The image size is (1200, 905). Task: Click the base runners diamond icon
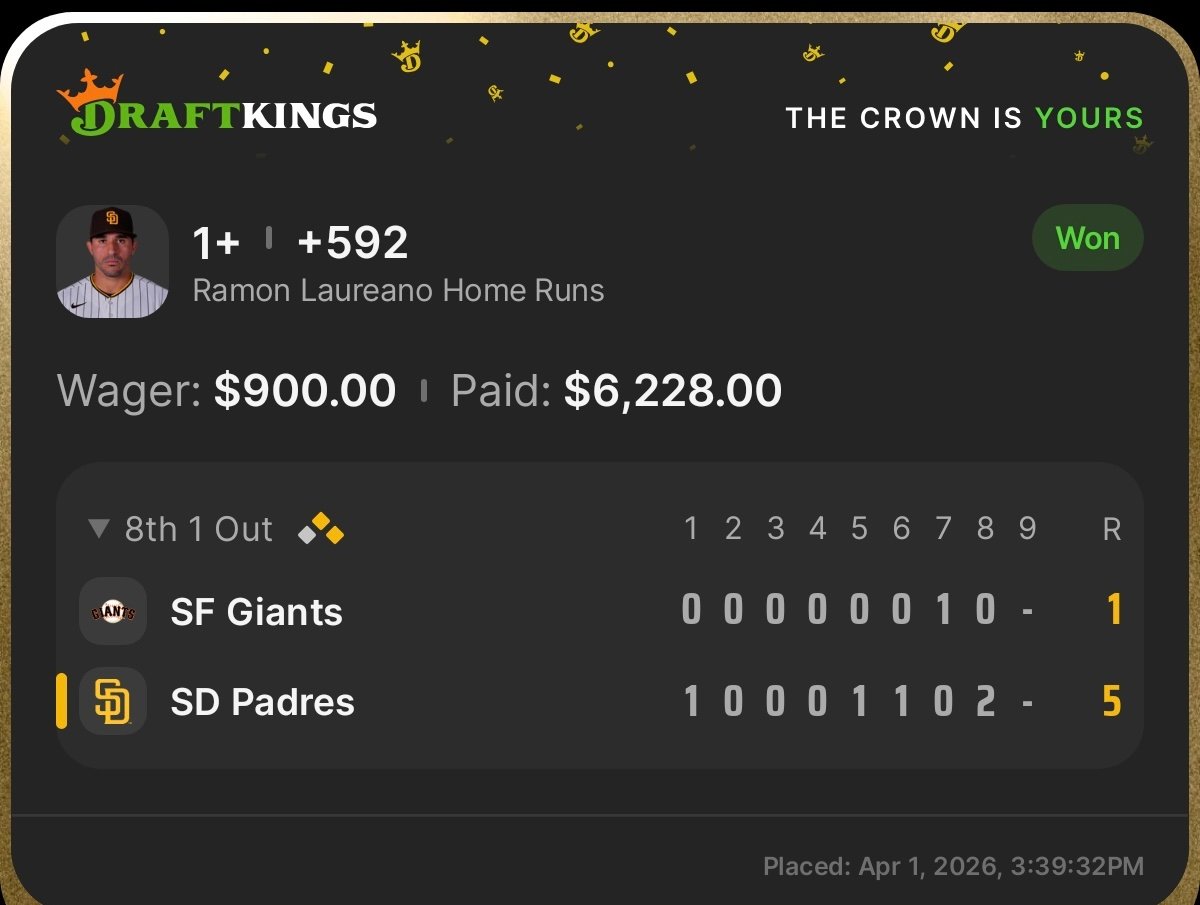[x=322, y=528]
